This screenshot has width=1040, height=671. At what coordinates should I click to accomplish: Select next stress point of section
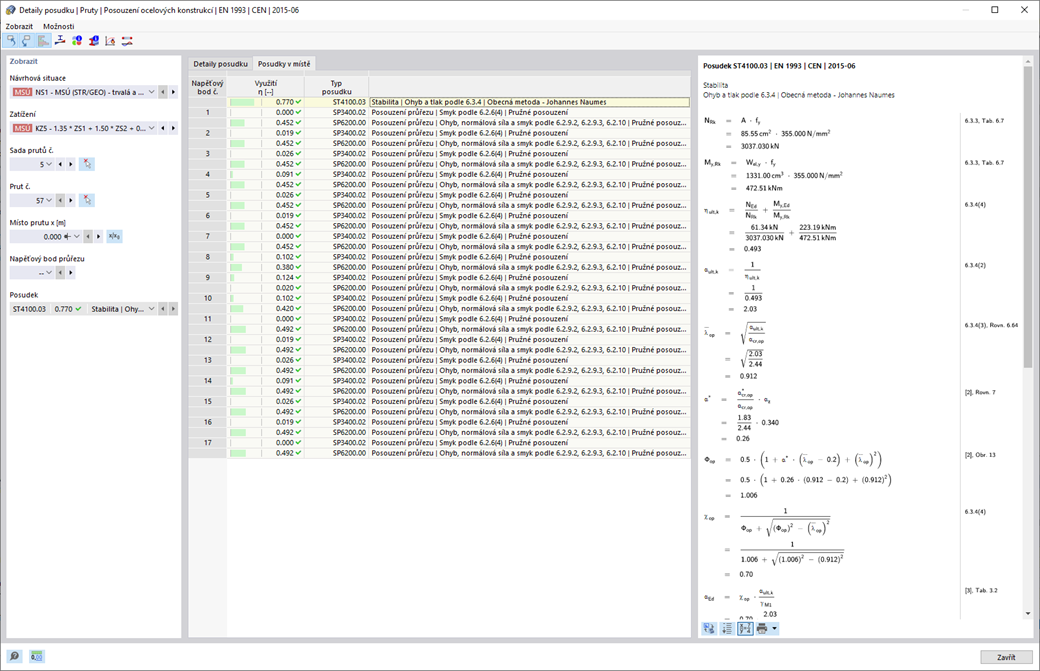pos(71,273)
